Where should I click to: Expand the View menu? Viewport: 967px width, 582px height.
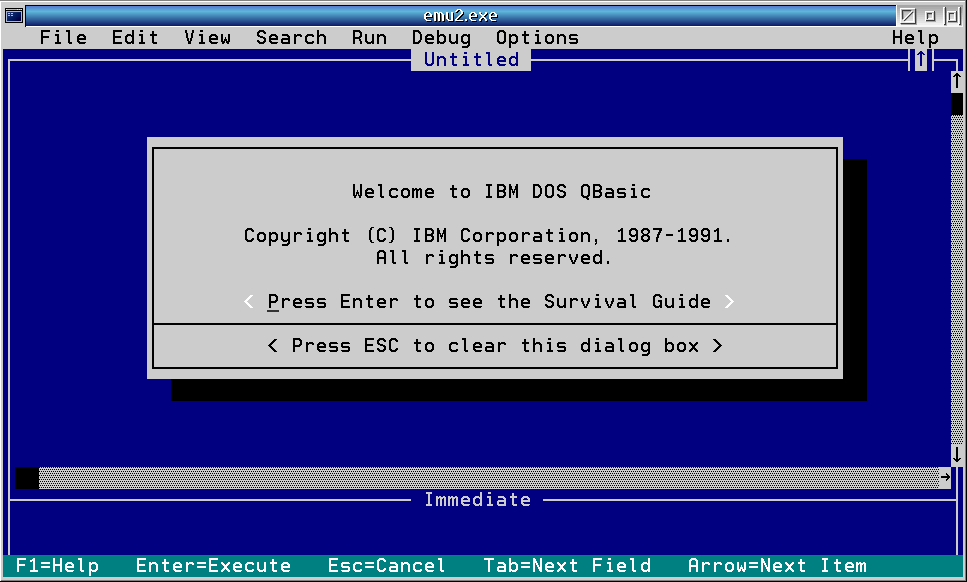point(207,38)
